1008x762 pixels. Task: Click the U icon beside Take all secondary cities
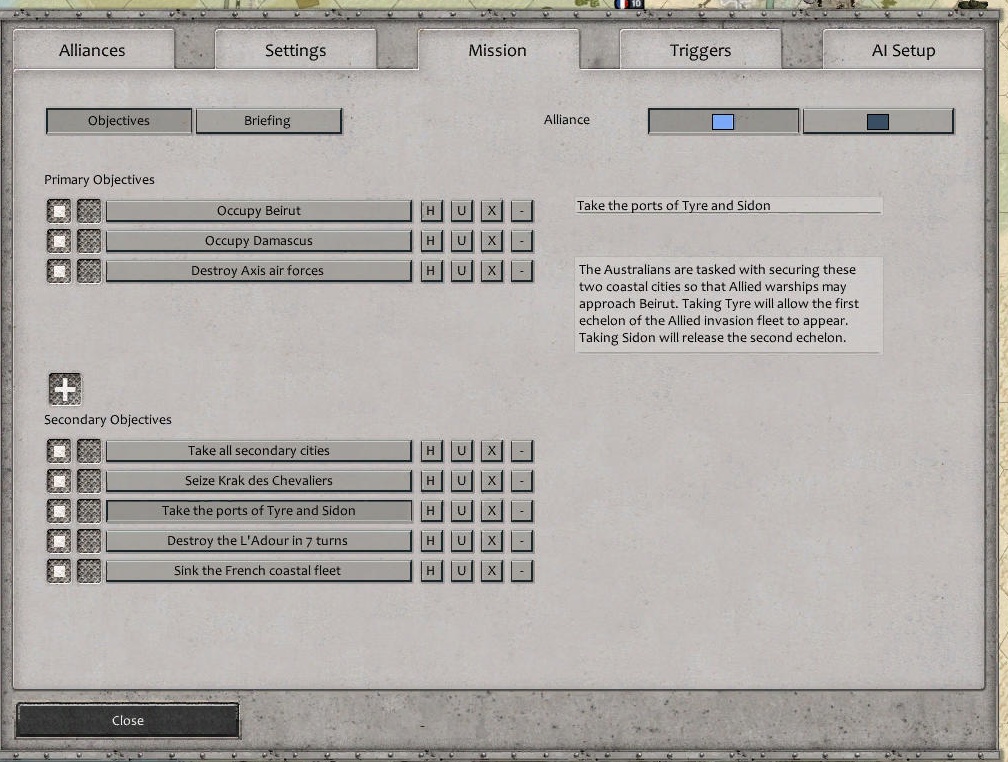coord(461,450)
